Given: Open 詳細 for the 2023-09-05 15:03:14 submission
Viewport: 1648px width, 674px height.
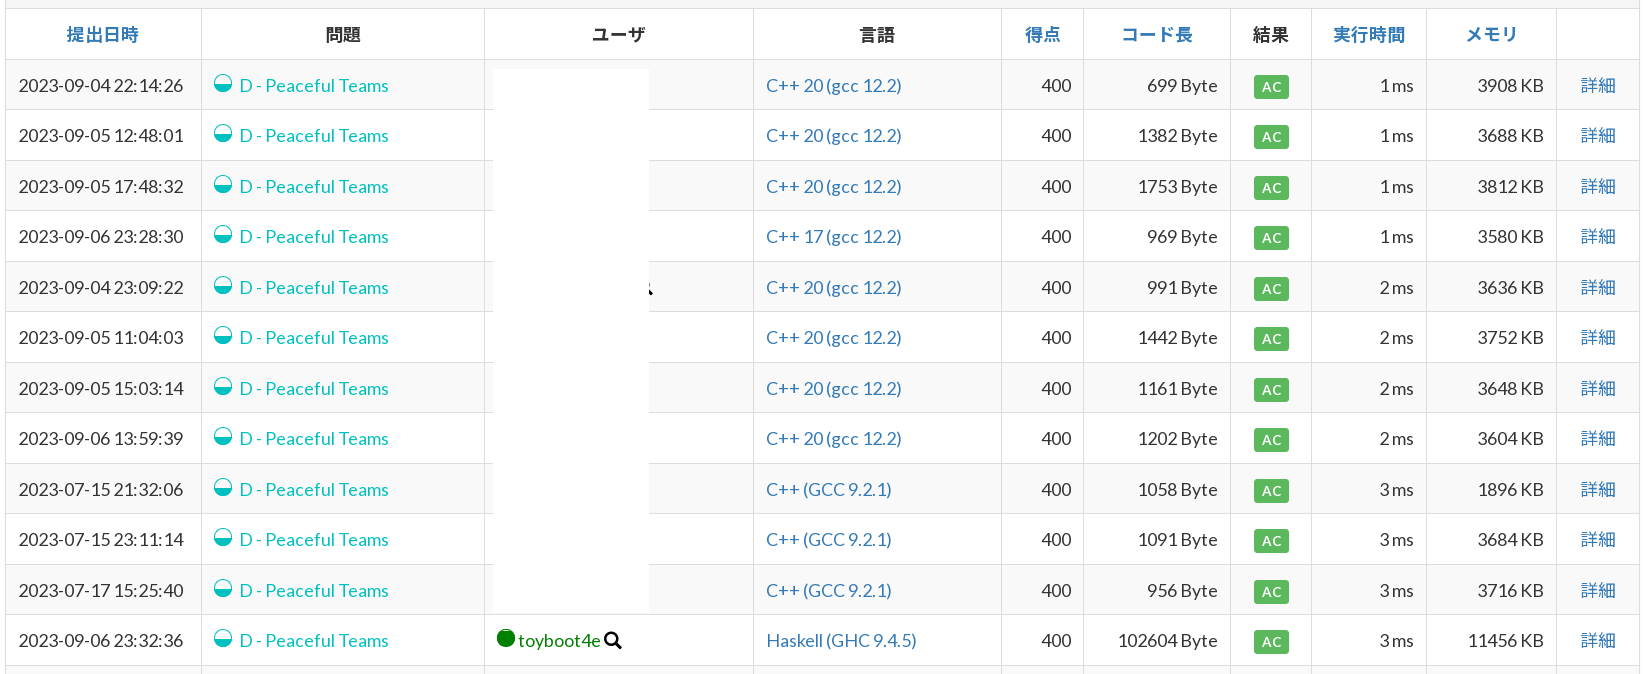Looking at the screenshot, I should pos(1598,389).
